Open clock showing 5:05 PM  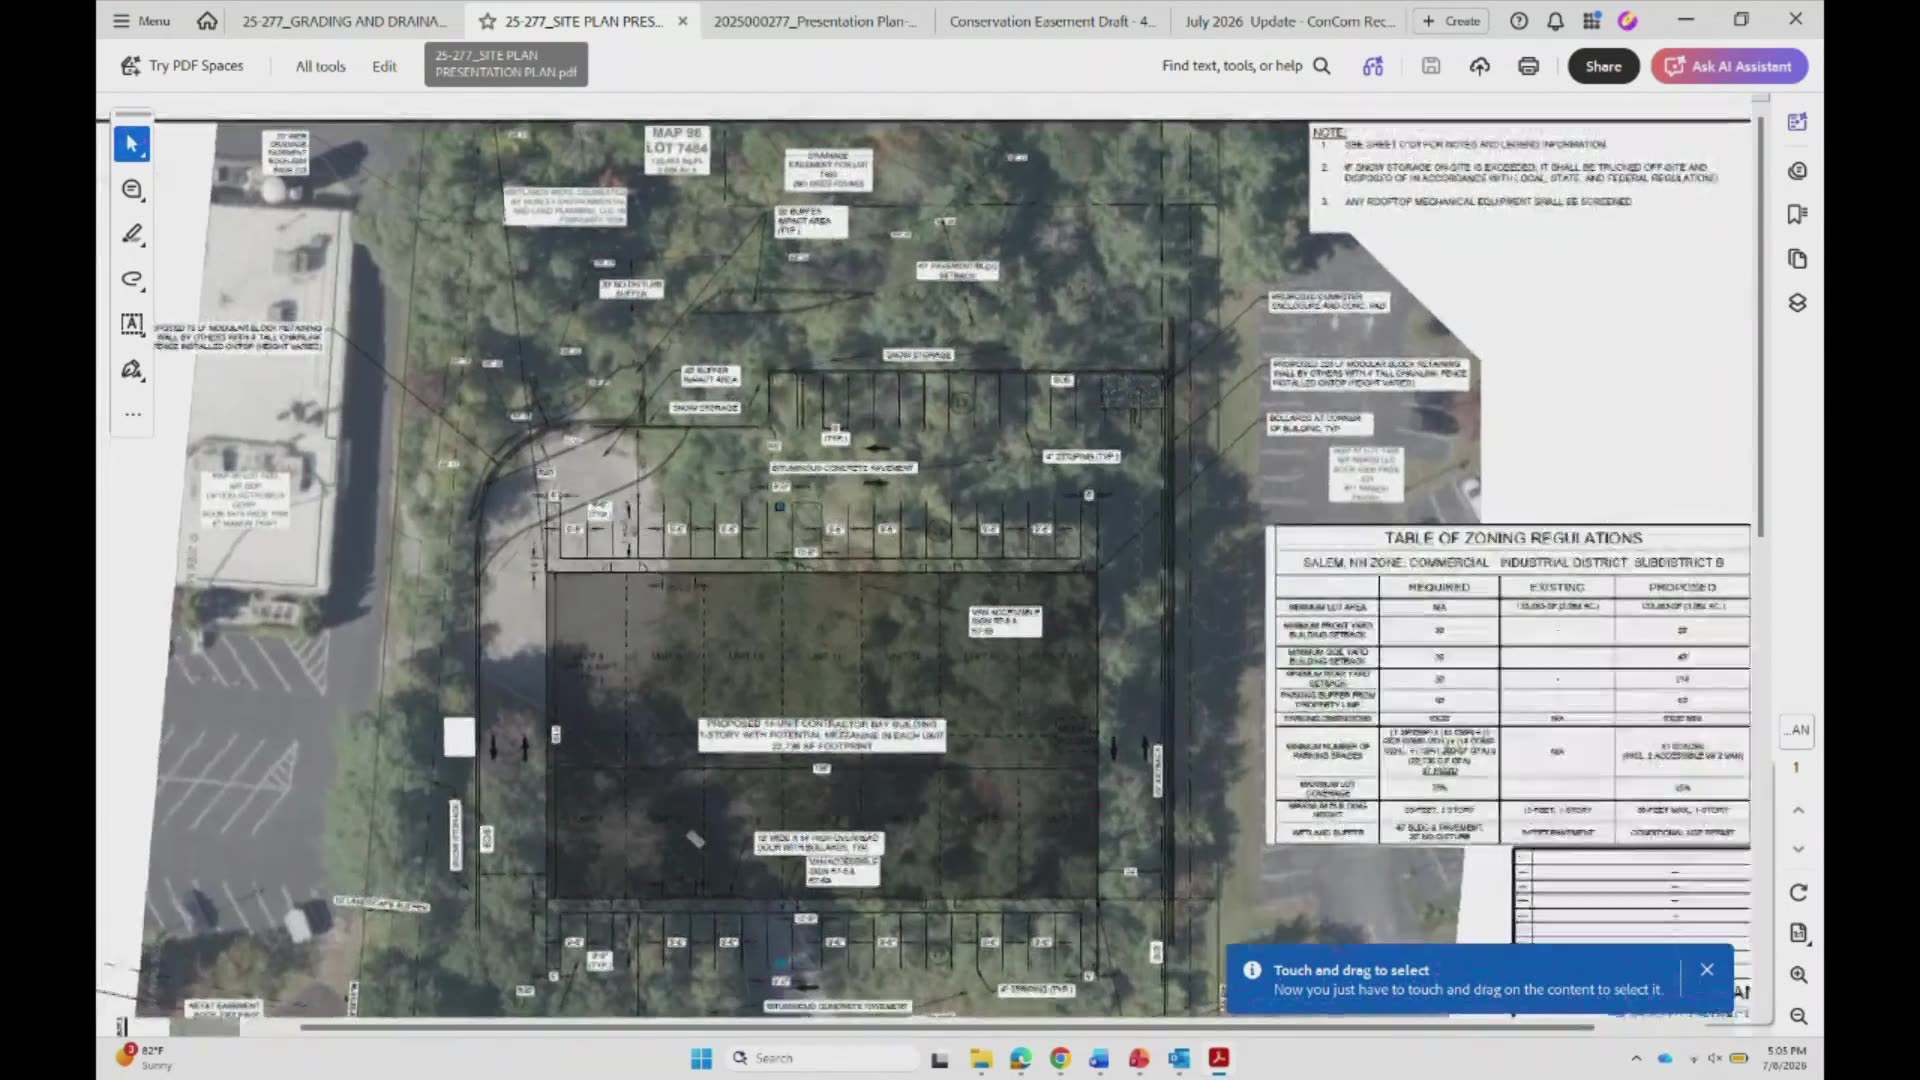tap(1785, 1058)
